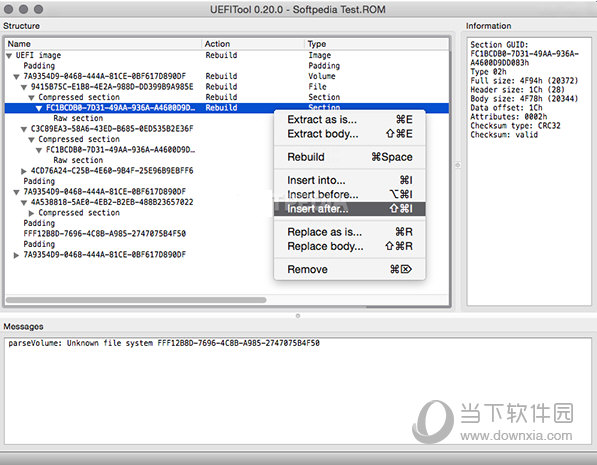The height and width of the screenshot is (465, 597).
Task: Click the parseVolume unknown file system message
Action: point(164,343)
